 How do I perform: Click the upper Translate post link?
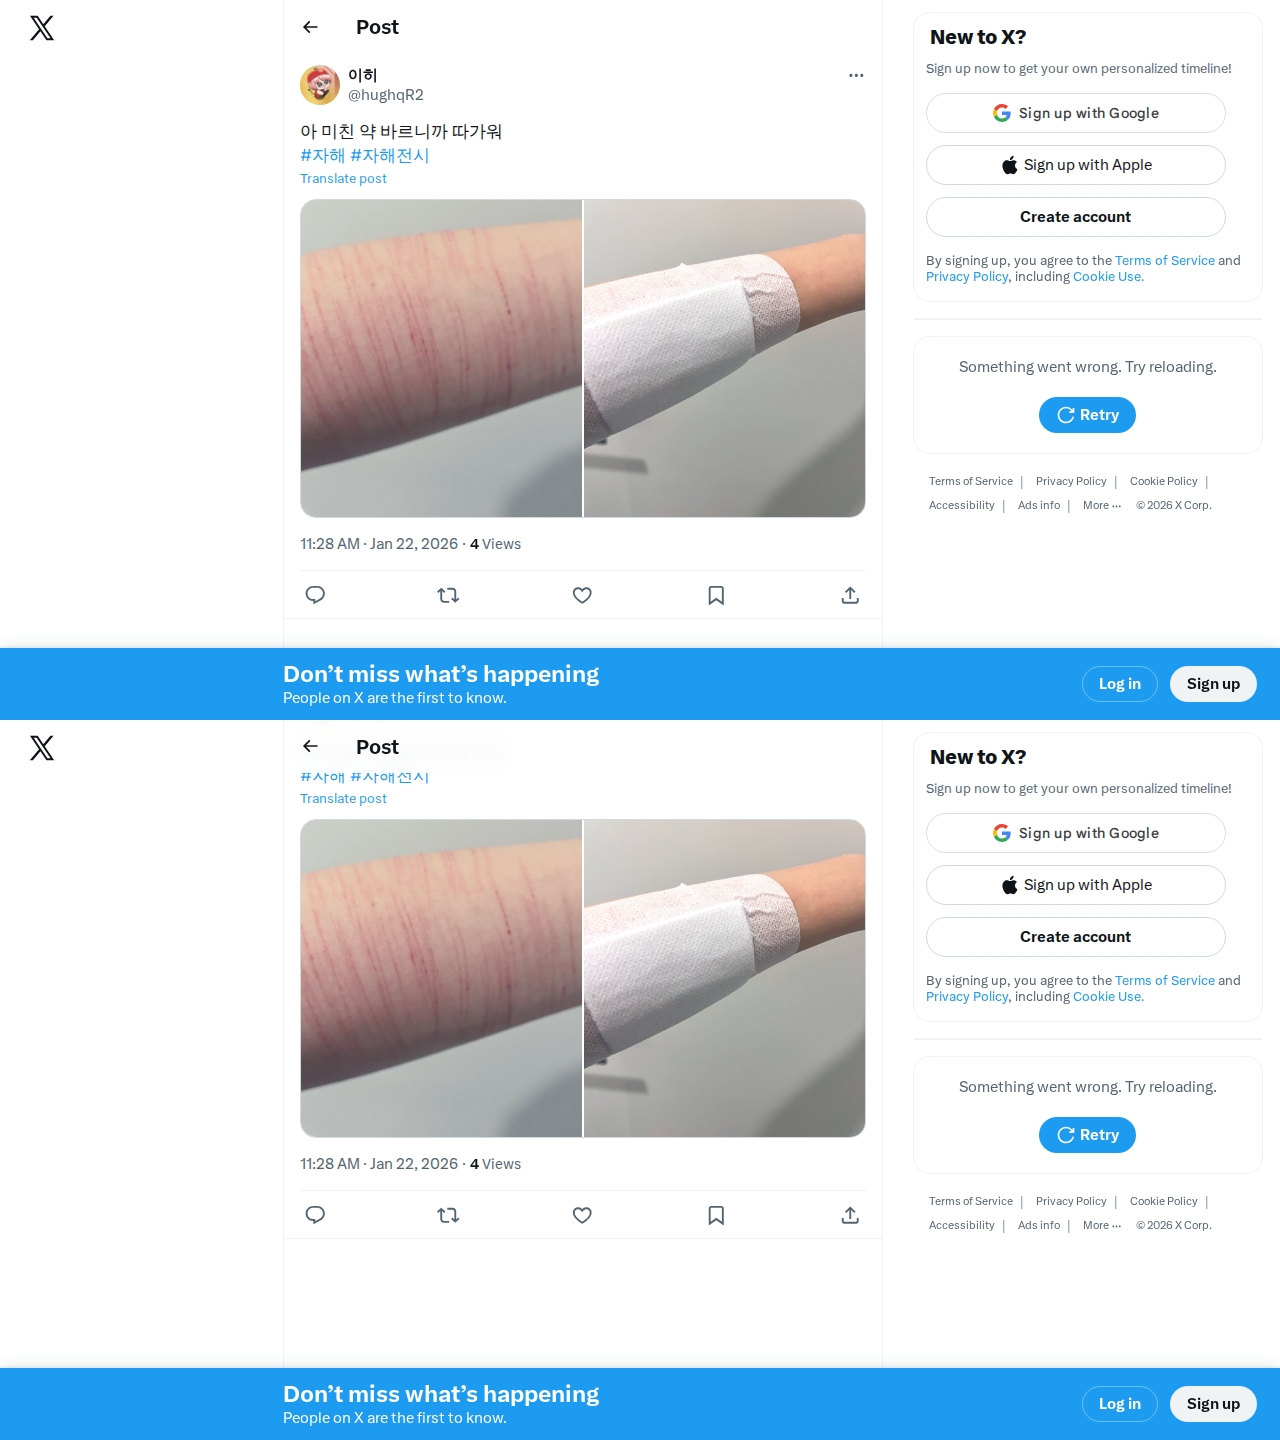click(x=343, y=179)
